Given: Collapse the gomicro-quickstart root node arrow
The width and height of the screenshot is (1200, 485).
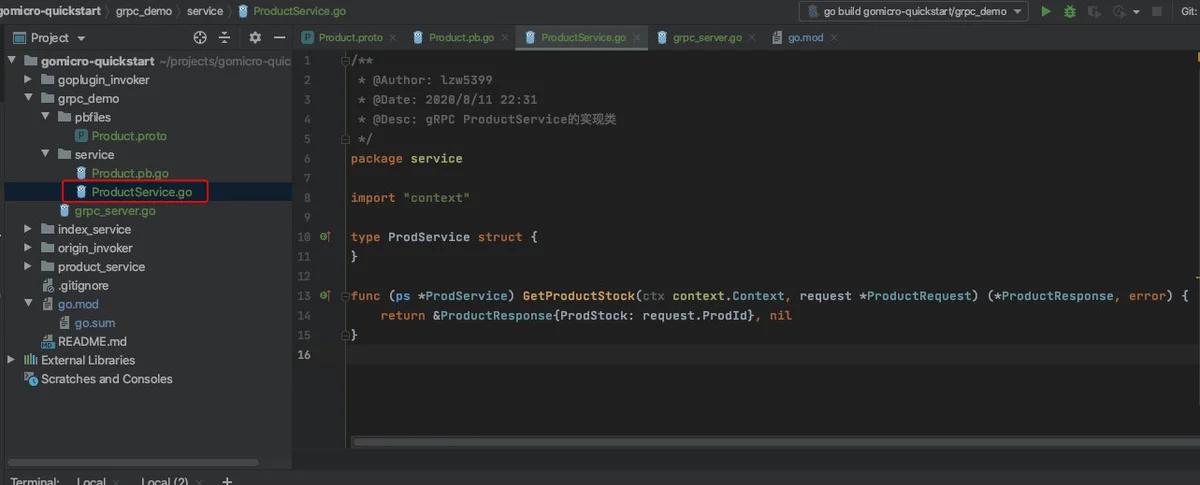Looking at the screenshot, I should [12, 61].
